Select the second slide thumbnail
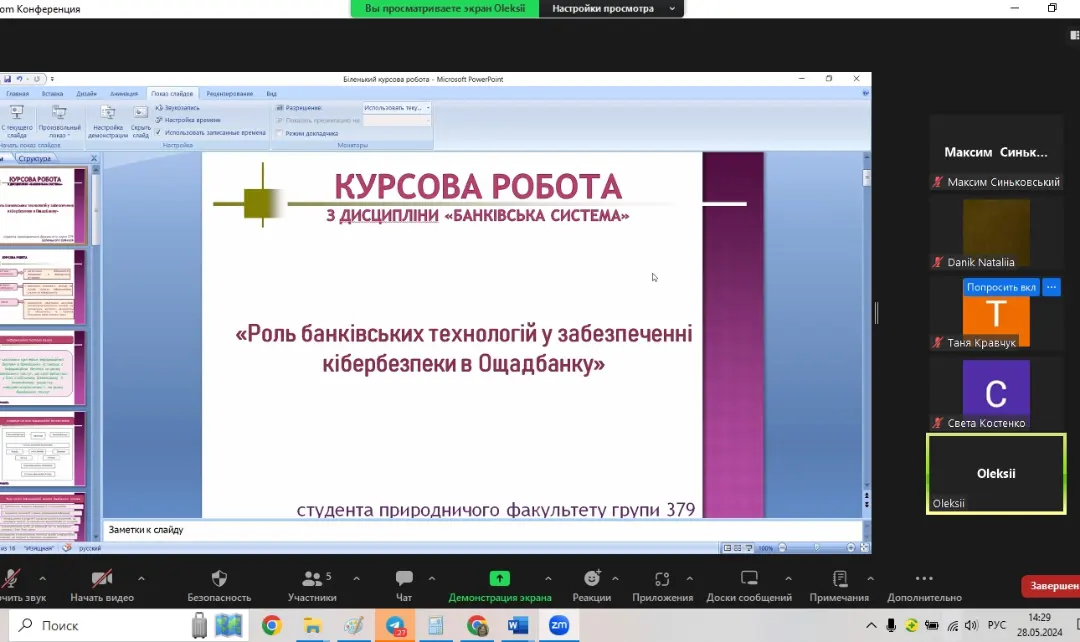The width and height of the screenshot is (1080, 642). pyautogui.click(x=44, y=287)
